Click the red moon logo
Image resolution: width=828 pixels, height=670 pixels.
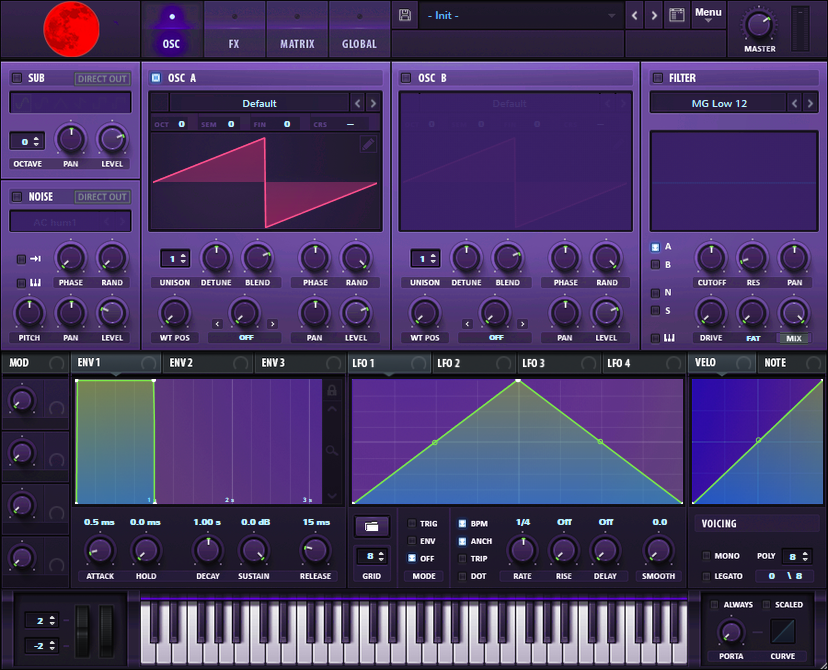[71, 29]
